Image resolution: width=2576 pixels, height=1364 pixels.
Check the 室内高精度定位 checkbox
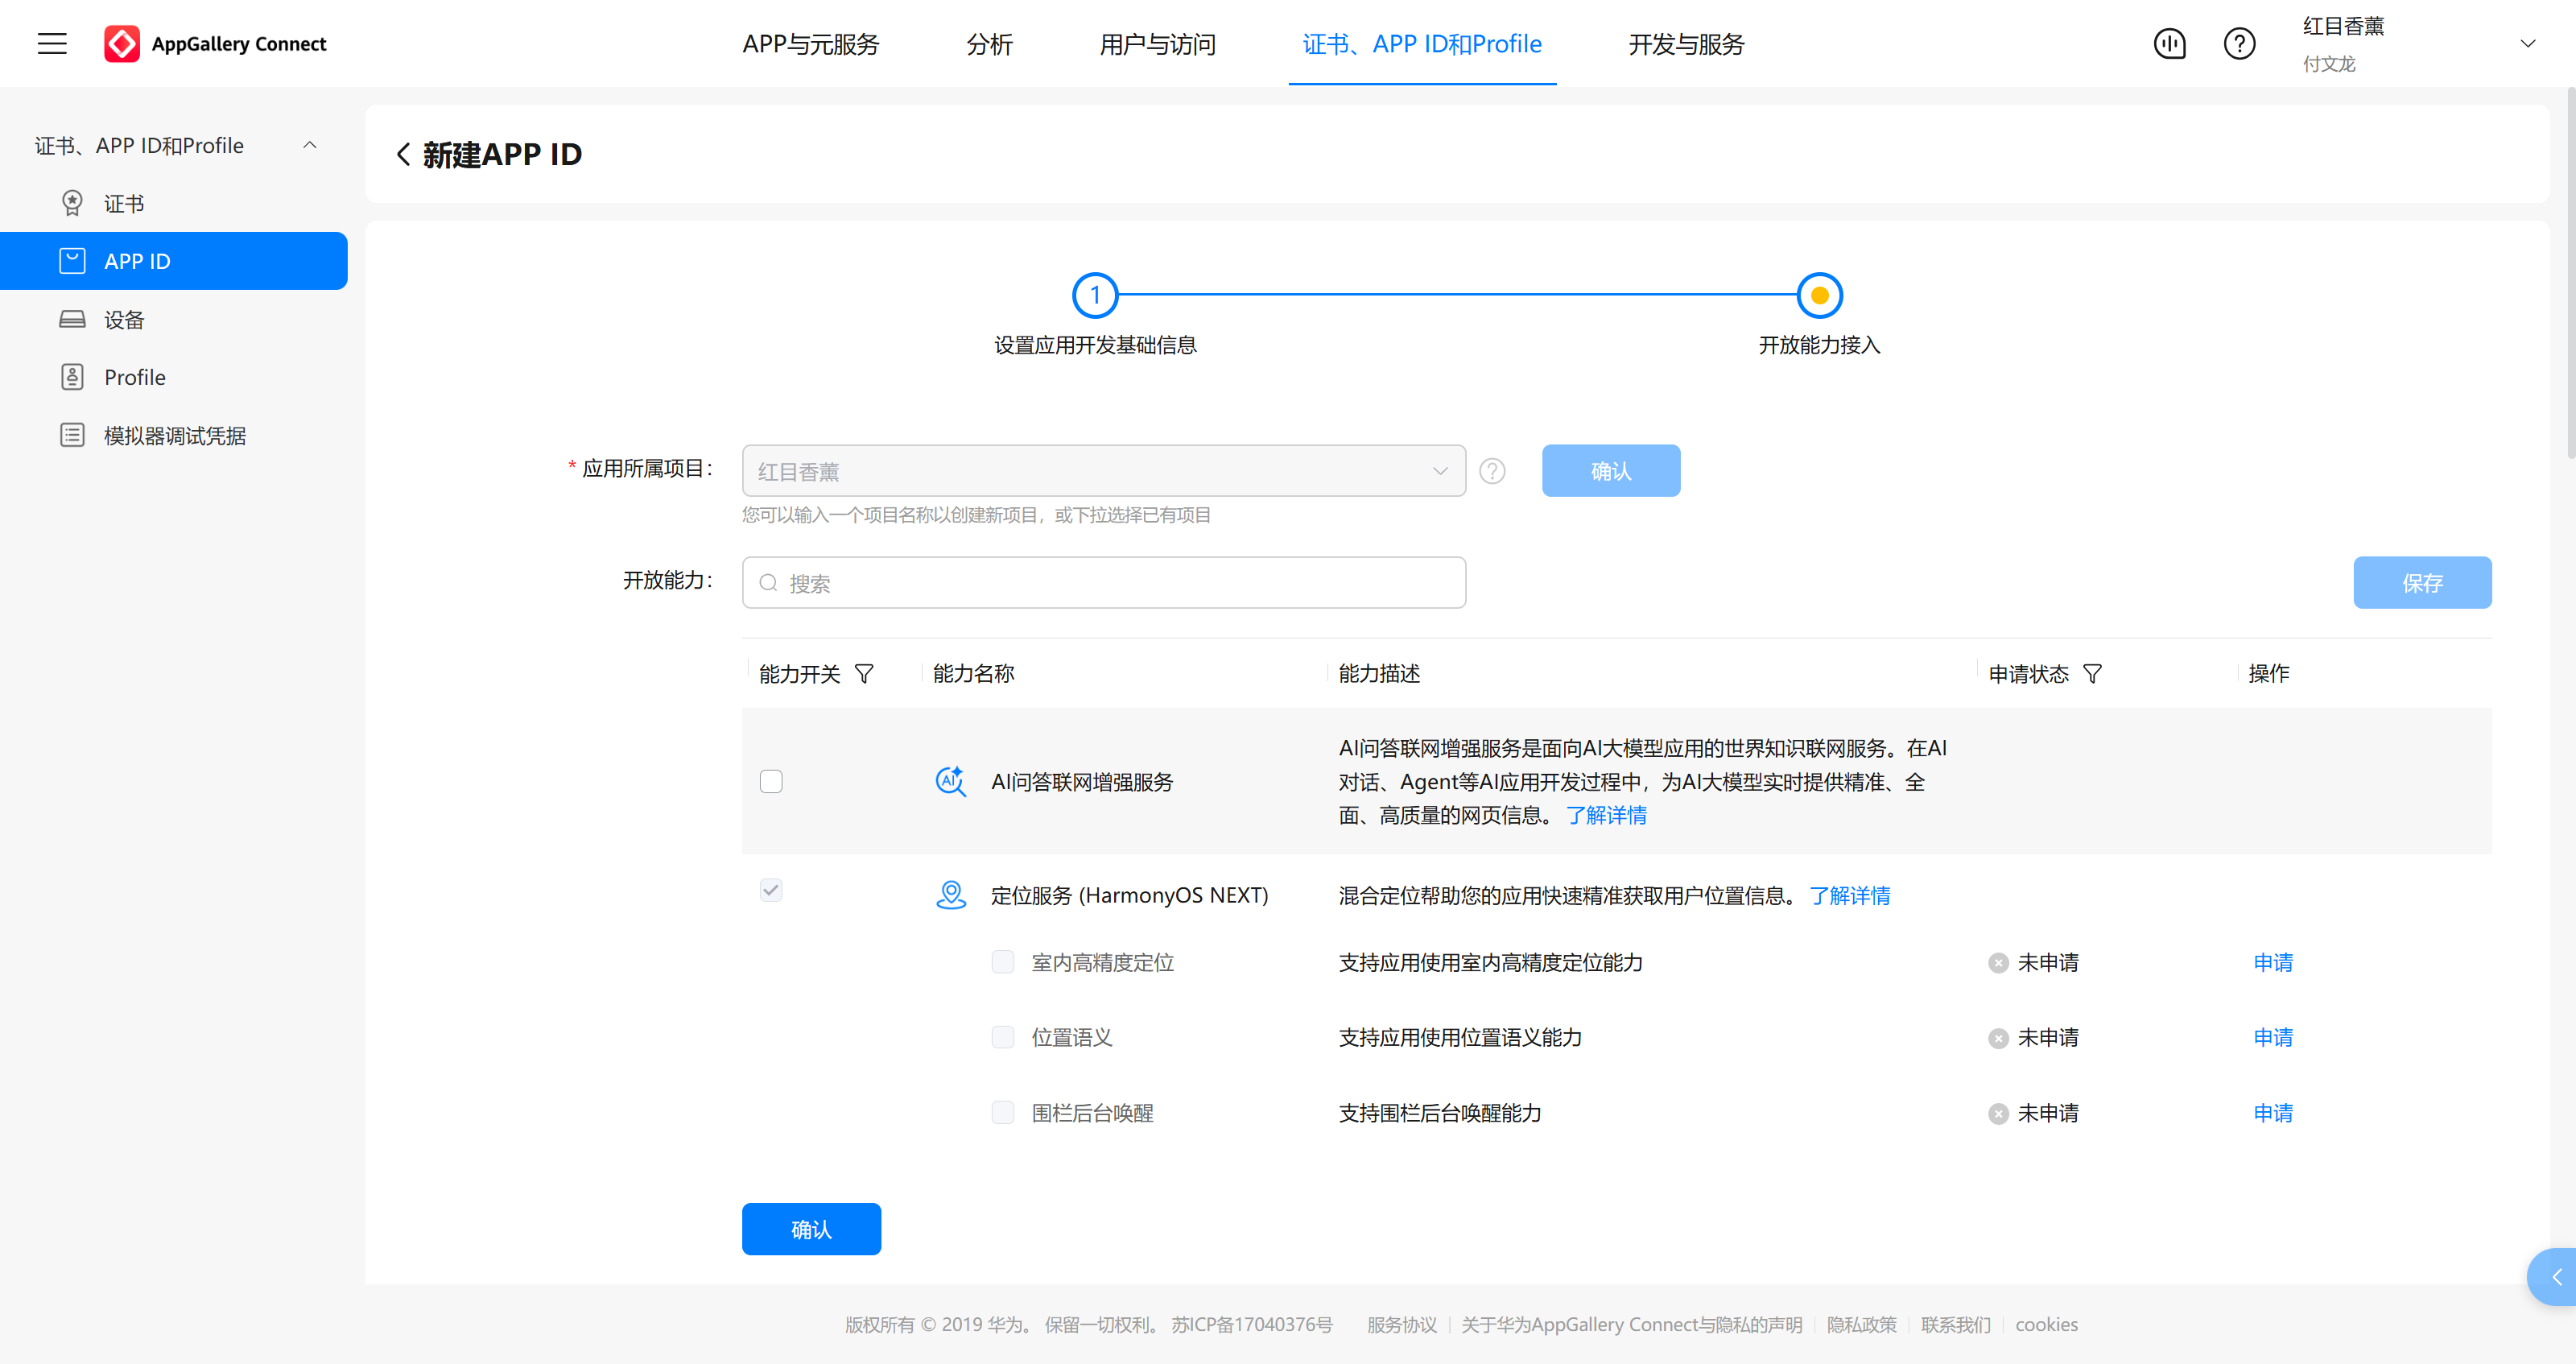(1003, 962)
